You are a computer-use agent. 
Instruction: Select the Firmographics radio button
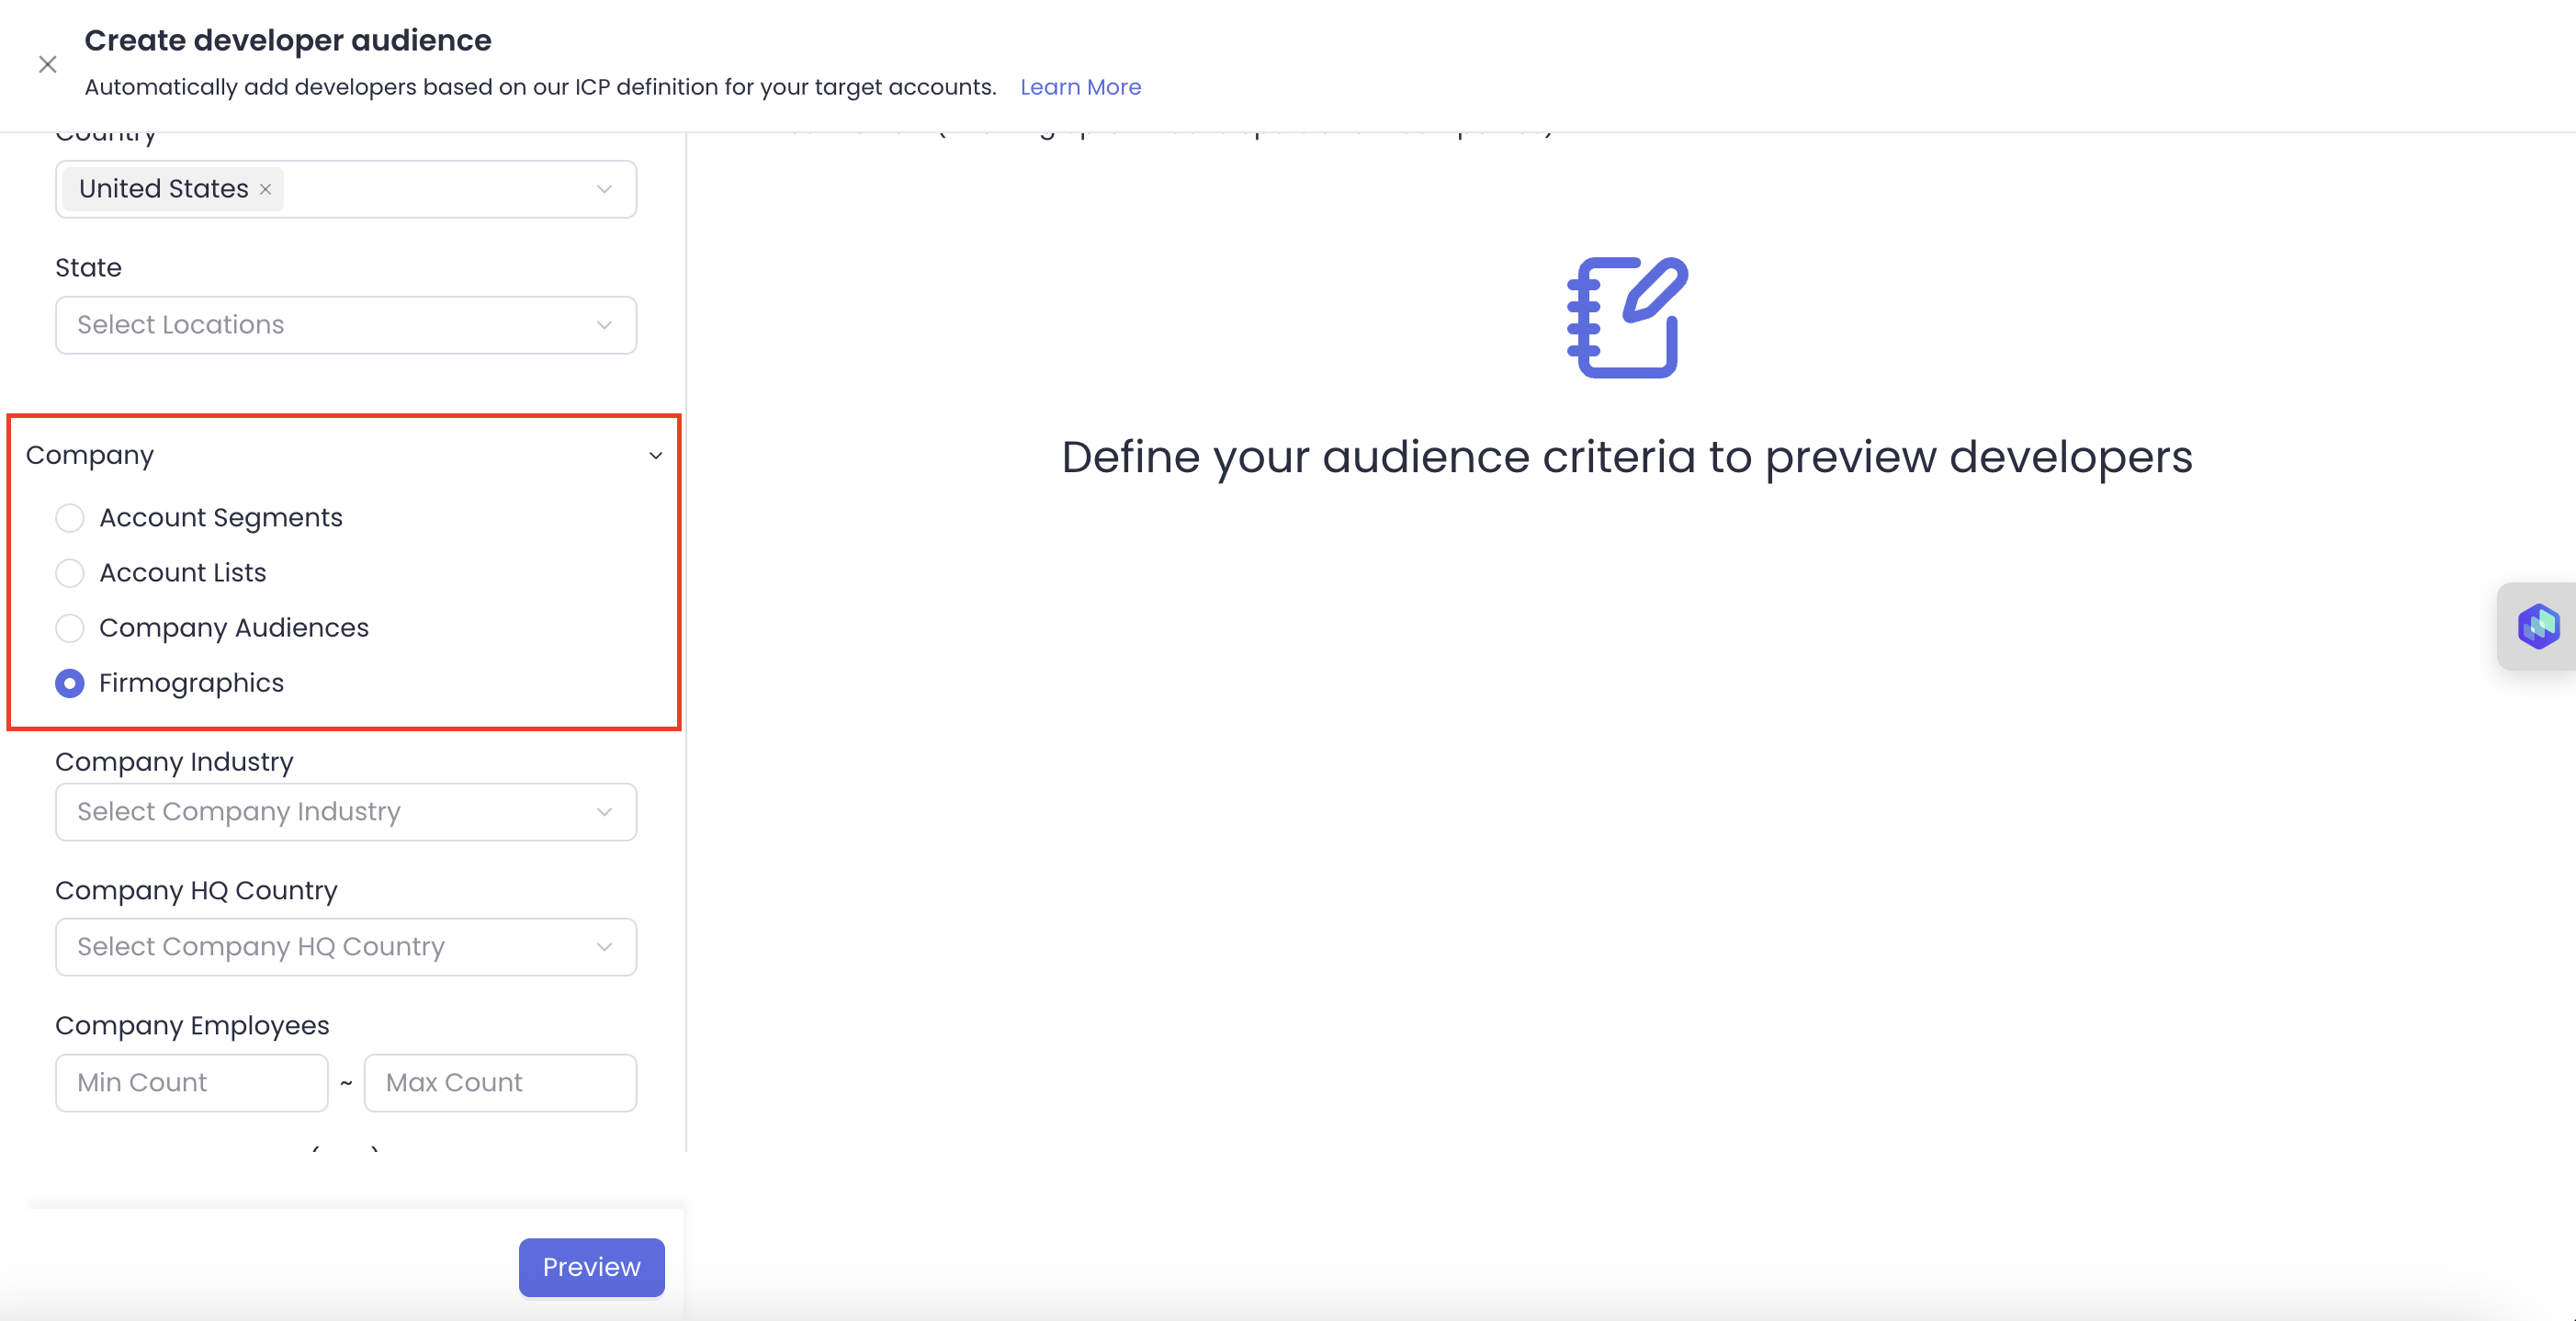pos(70,683)
